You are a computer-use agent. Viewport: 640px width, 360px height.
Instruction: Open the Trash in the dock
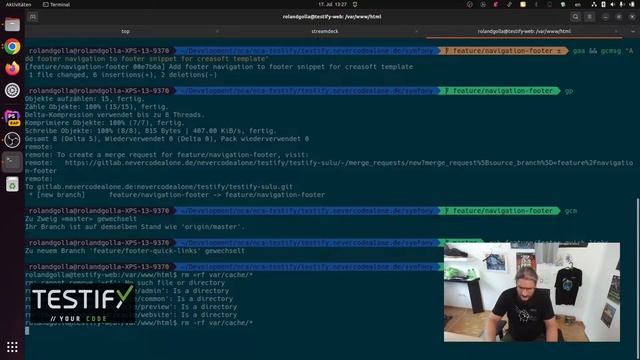pyautogui.click(x=12, y=184)
